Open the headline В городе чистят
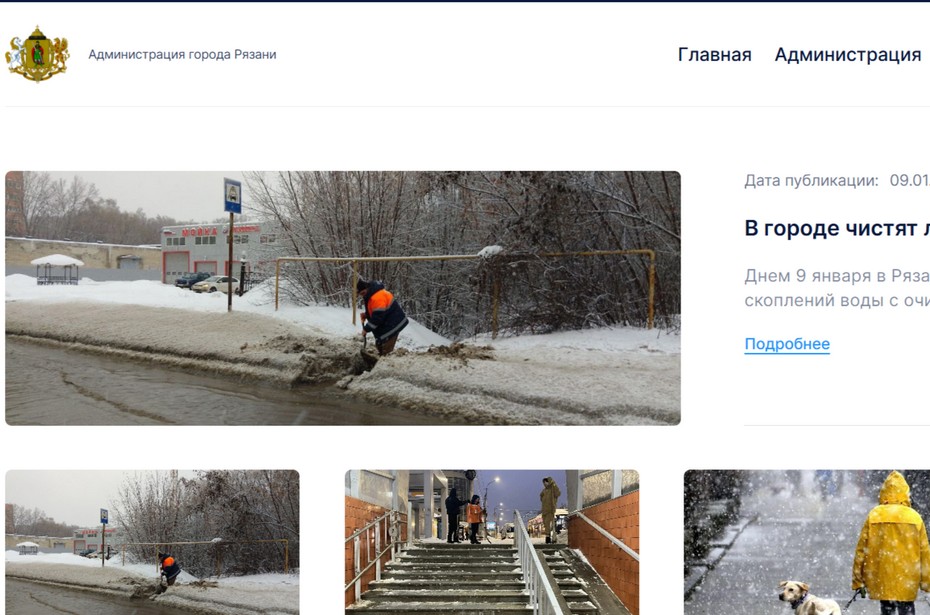The width and height of the screenshot is (930, 615). pyautogui.click(x=837, y=228)
